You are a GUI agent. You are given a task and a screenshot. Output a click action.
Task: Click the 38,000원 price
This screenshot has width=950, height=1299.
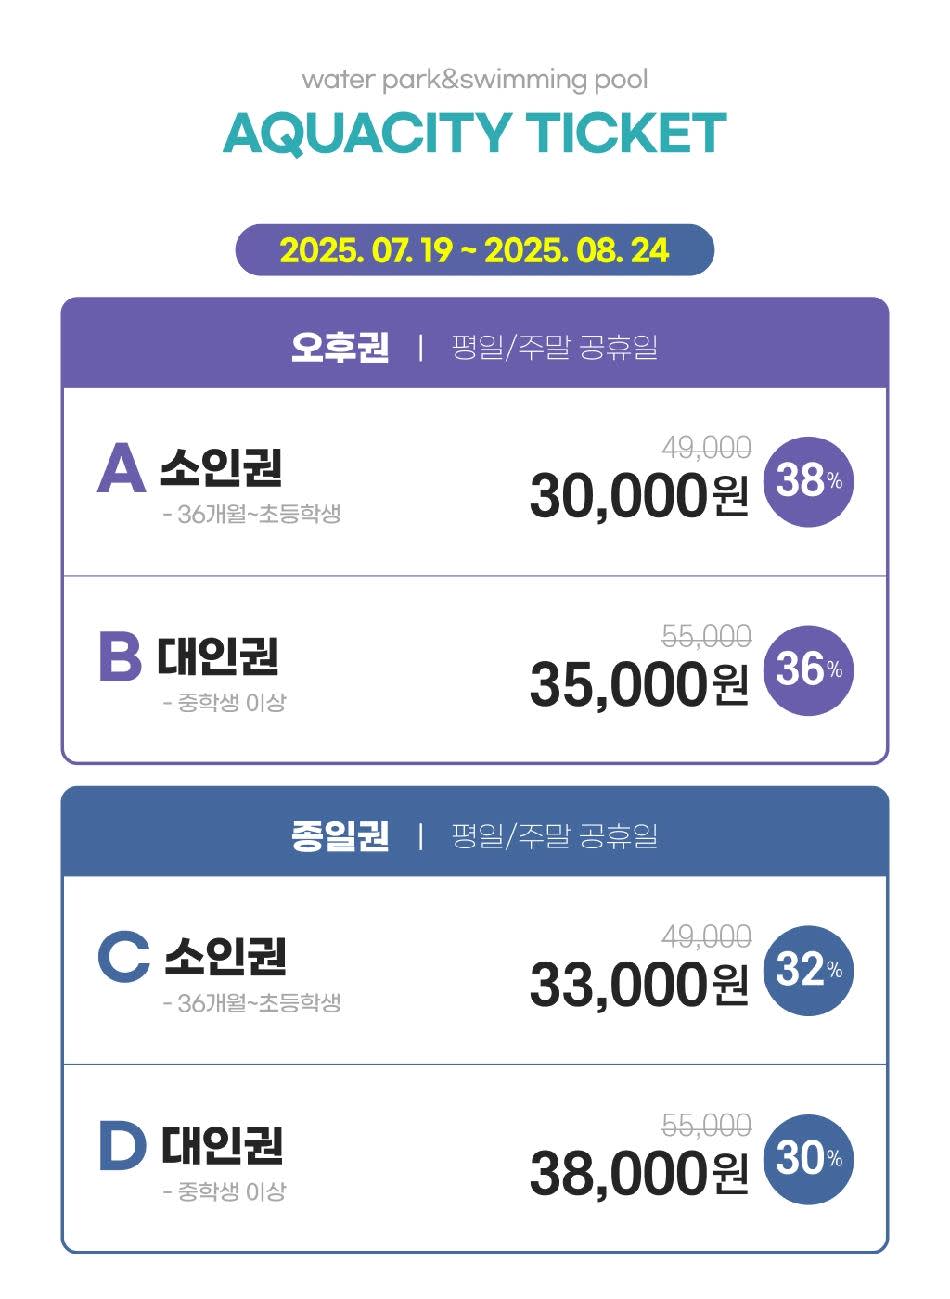click(639, 1174)
